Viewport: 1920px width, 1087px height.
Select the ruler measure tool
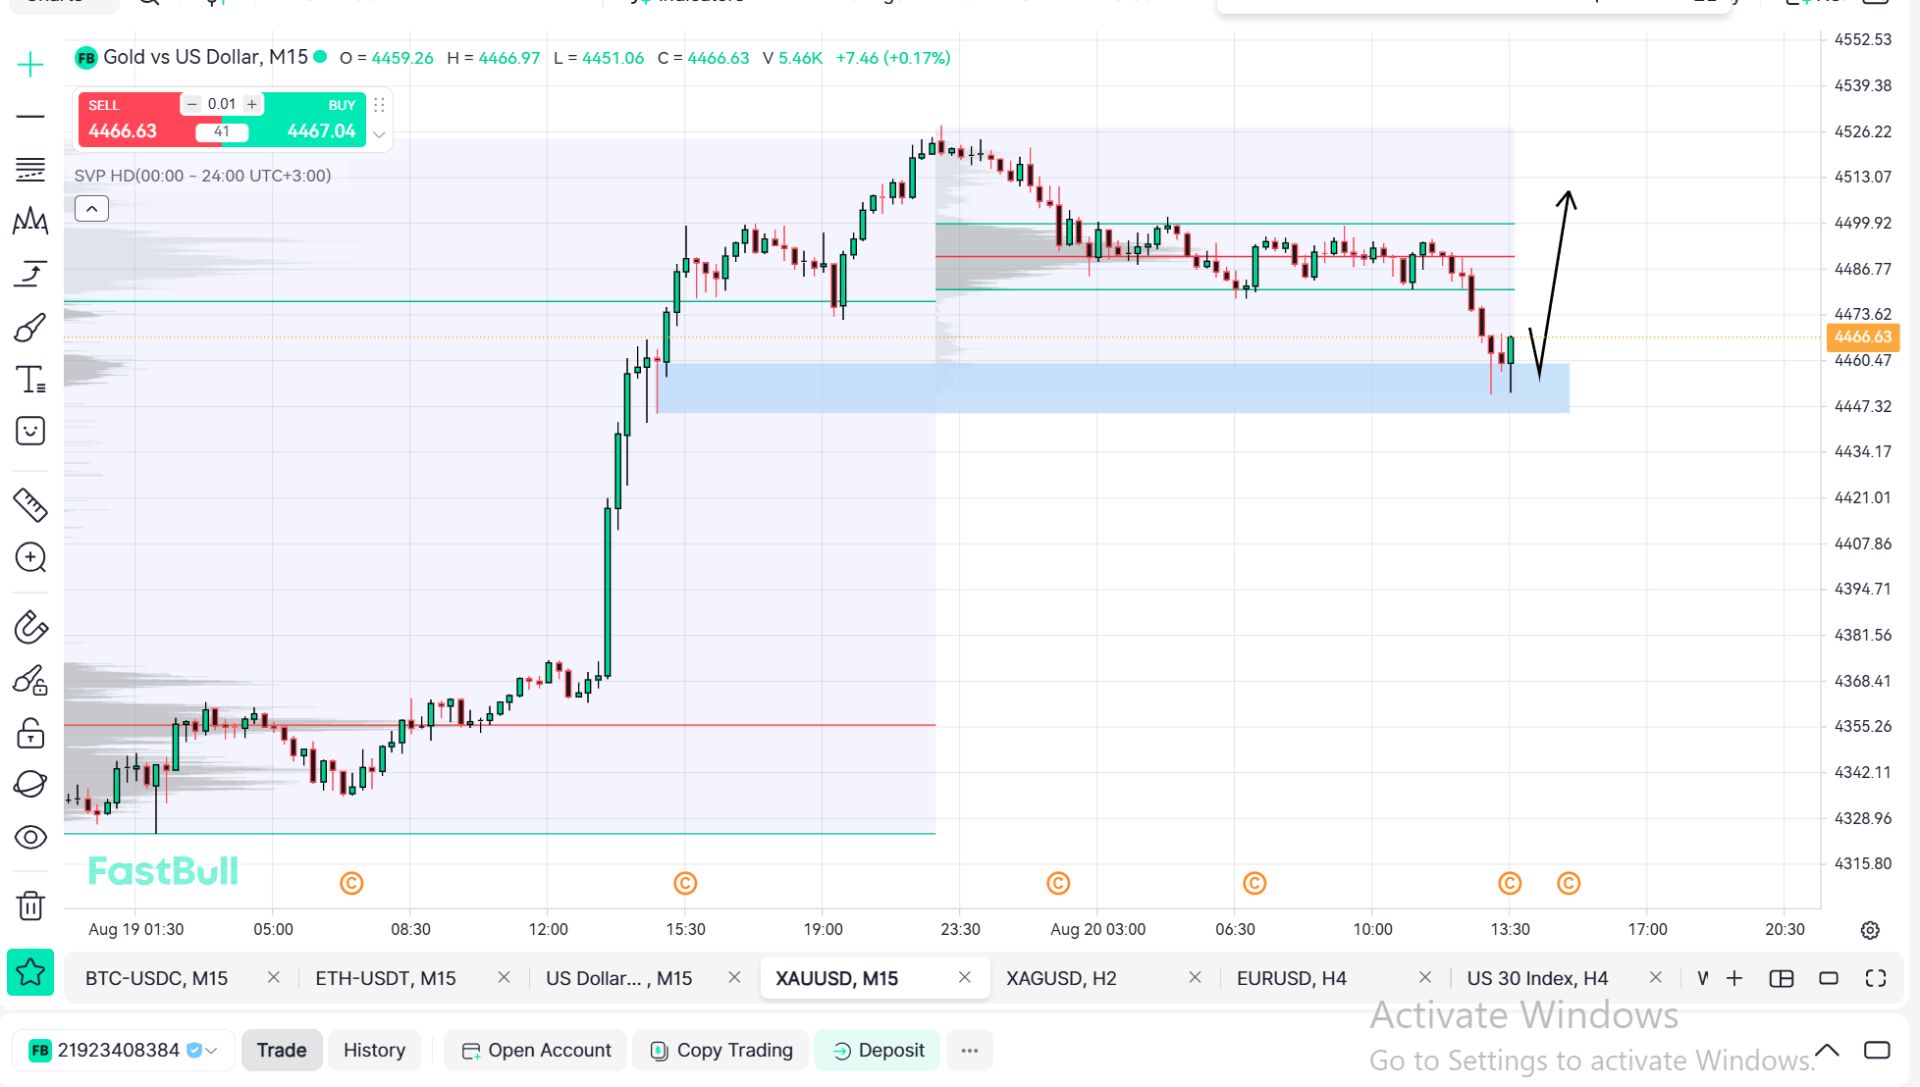30,505
